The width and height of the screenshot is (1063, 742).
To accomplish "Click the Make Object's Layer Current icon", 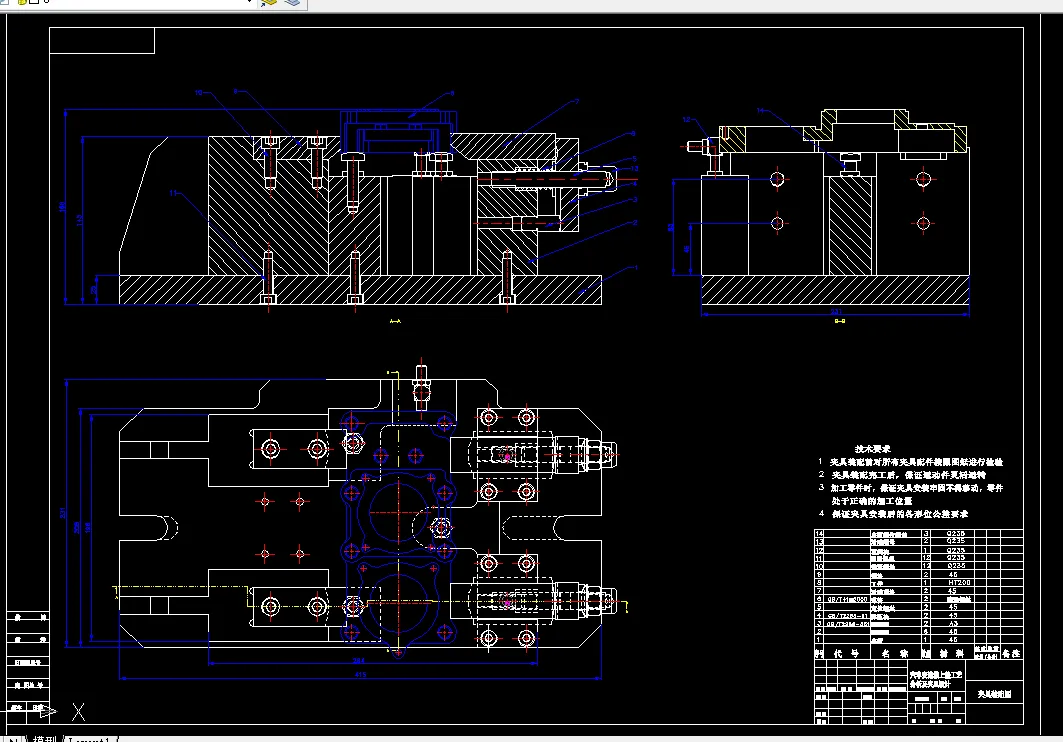I will point(269,2).
